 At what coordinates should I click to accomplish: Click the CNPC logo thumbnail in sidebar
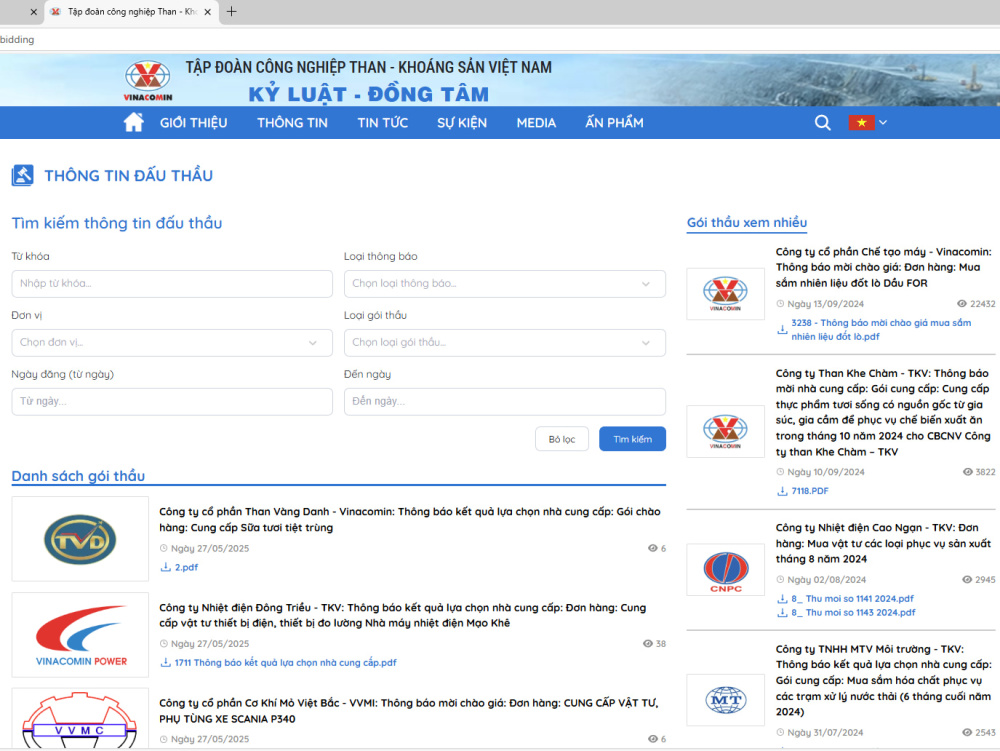click(726, 570)
